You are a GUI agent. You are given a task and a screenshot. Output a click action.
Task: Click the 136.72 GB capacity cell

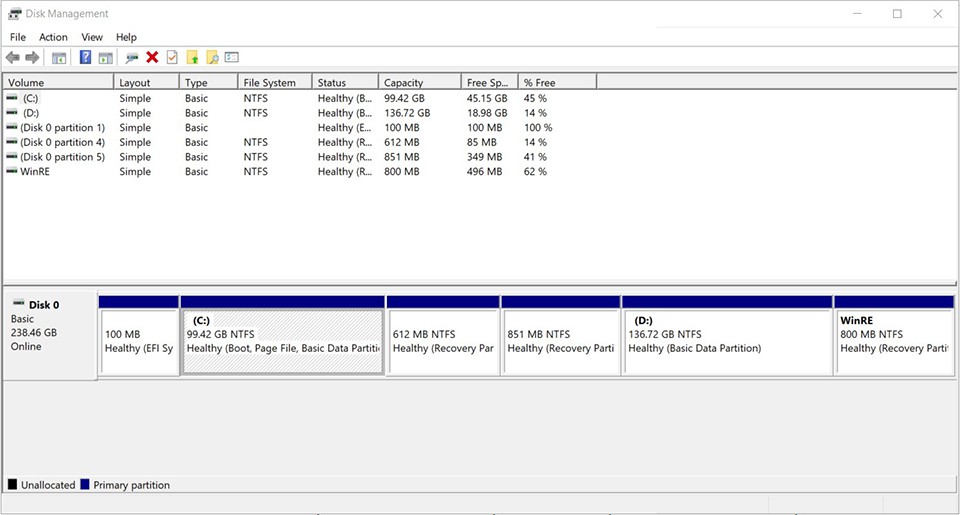click(x=407, y=113)
